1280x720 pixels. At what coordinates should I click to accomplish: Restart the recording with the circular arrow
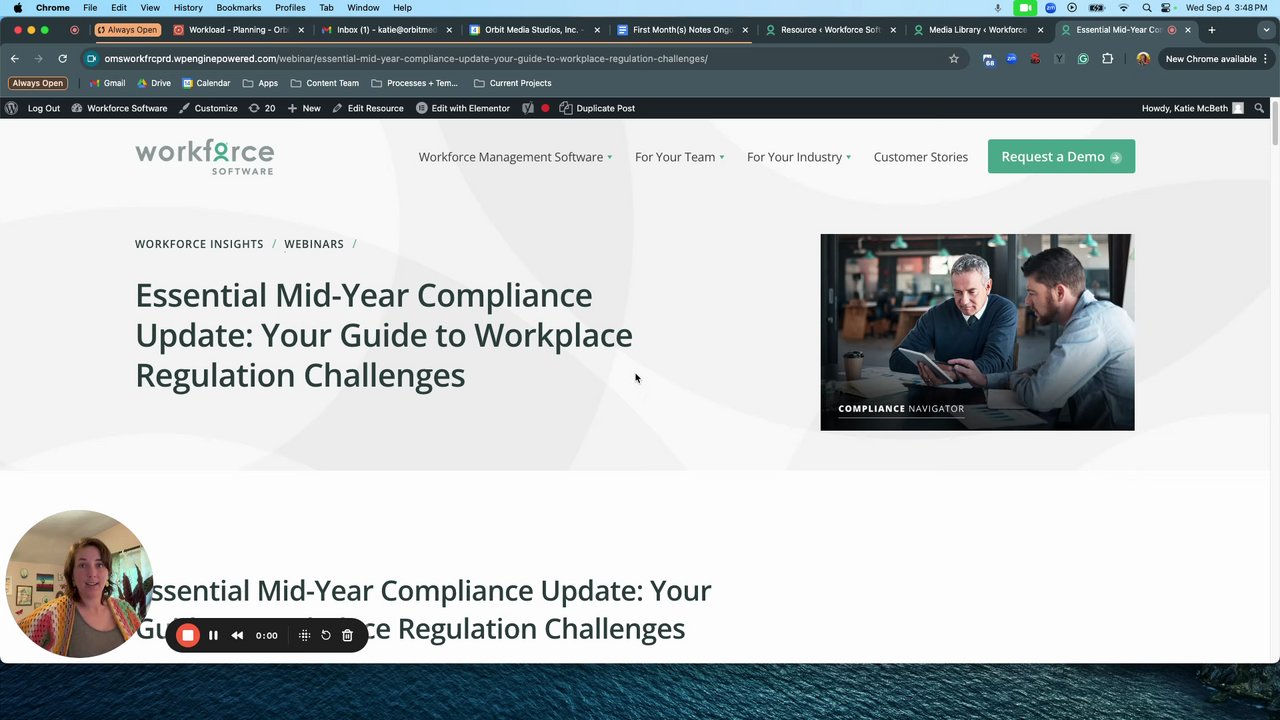point(326,635)
